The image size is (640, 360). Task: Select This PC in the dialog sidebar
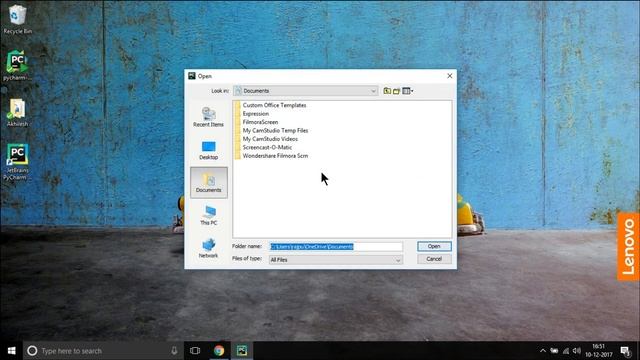pos(209,215)
